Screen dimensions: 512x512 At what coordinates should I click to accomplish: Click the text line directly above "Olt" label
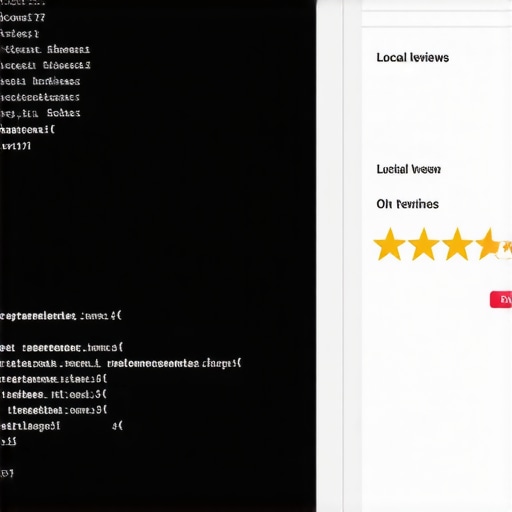tap(409, 169)
